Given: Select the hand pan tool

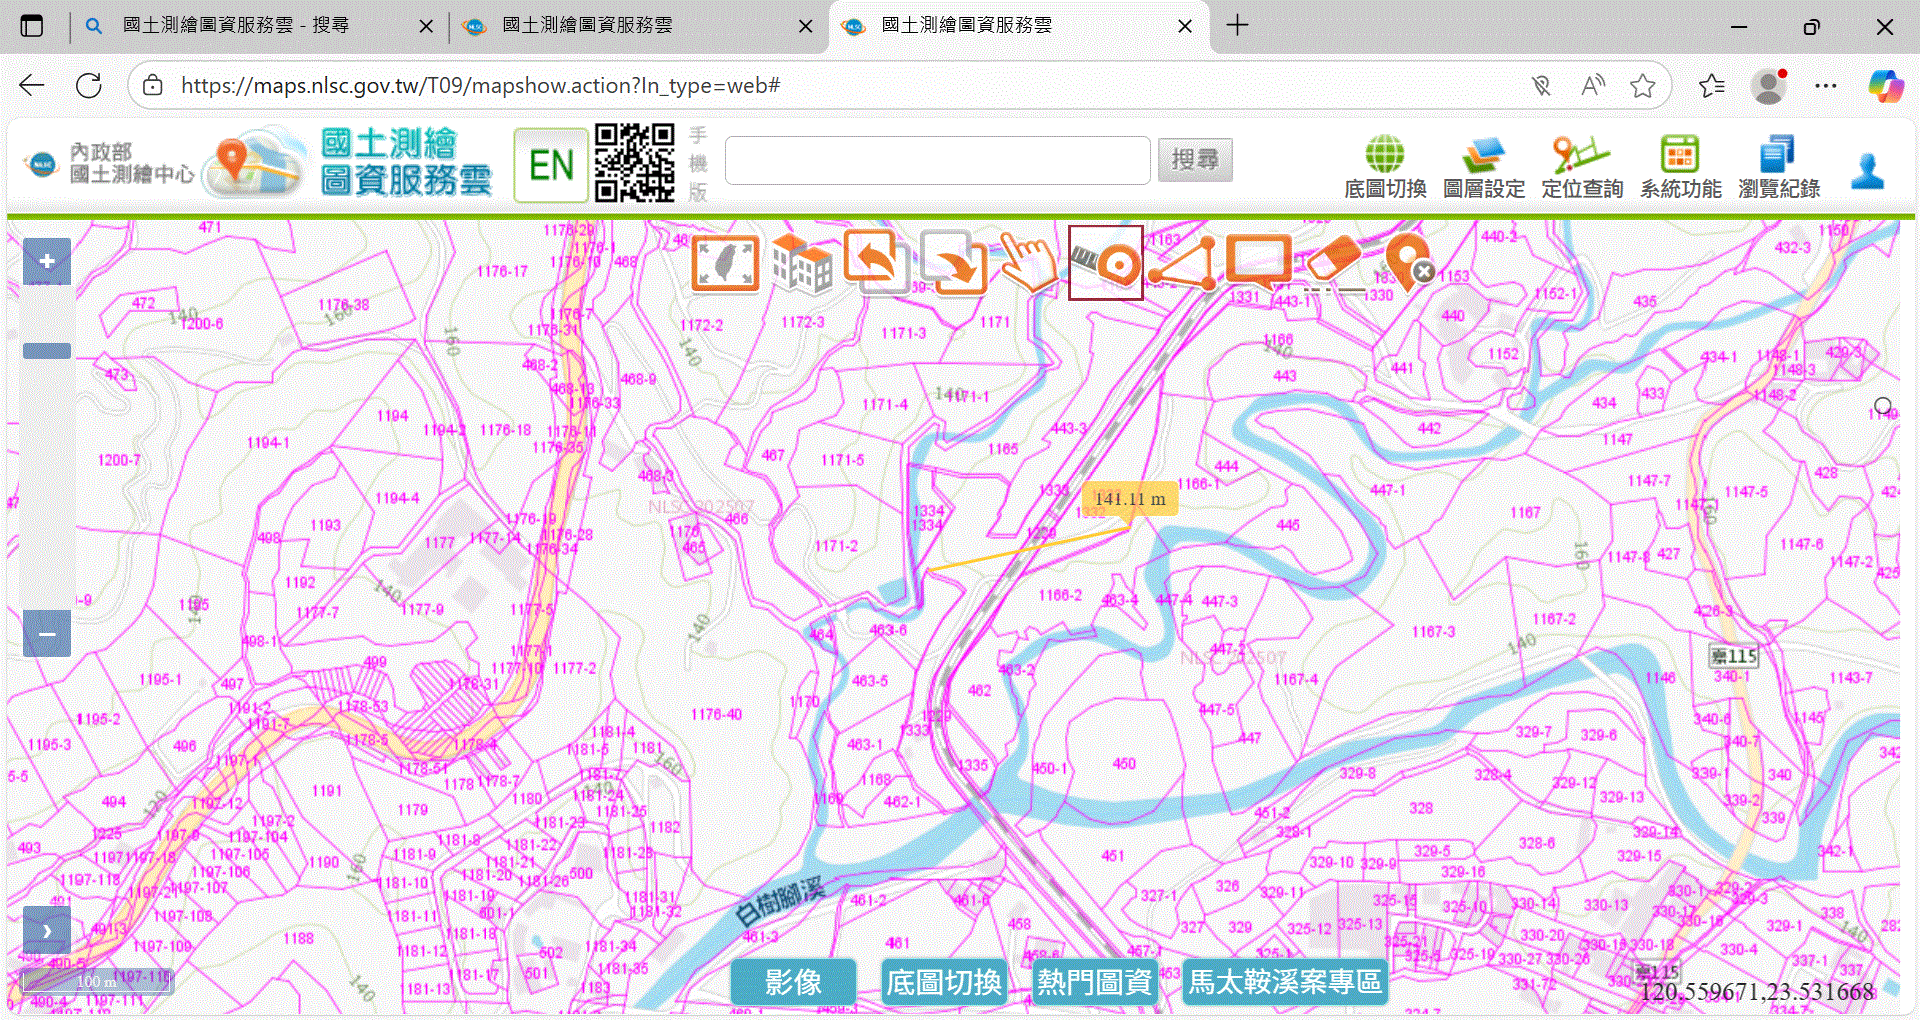Looking at the screenshot, I should (1028, 263).
